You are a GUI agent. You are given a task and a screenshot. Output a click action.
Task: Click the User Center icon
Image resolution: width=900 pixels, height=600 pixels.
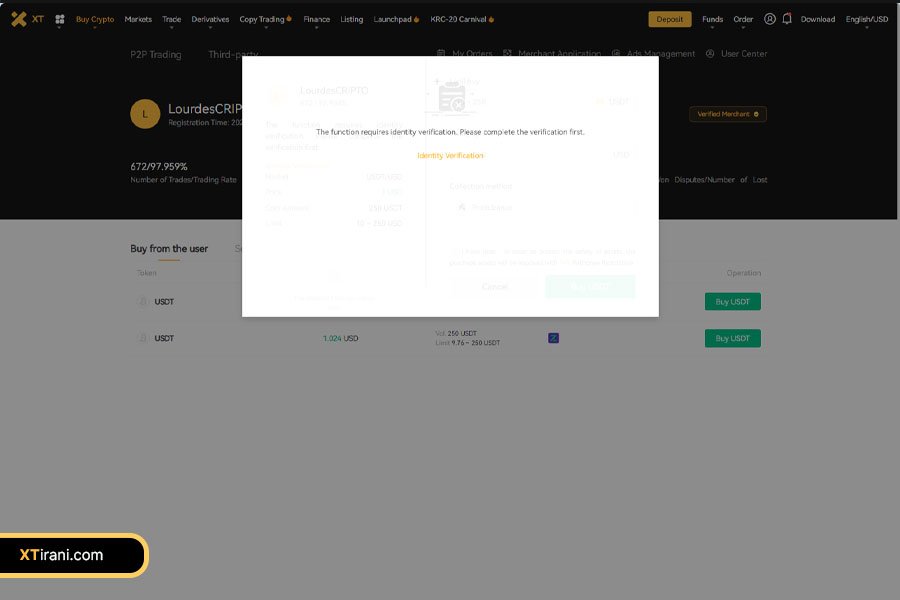(x=710, y=54)
